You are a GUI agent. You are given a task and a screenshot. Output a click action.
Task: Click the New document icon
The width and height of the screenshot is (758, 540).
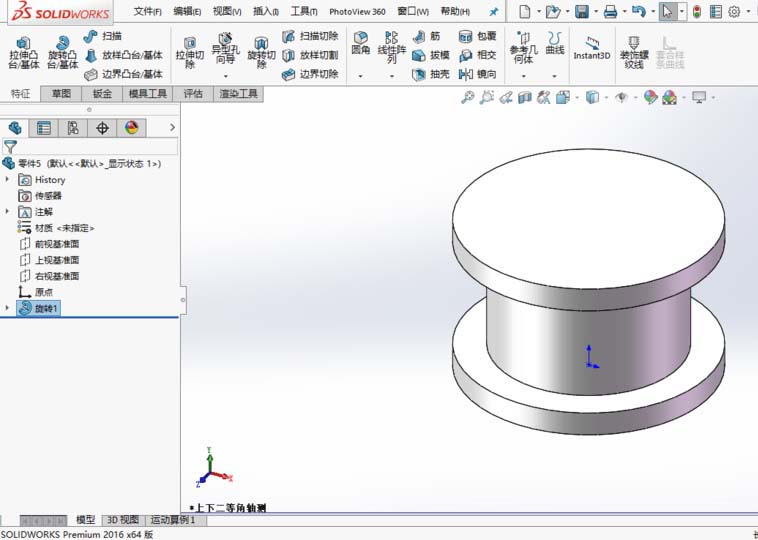pyautogui.click(x=525, y=12)
